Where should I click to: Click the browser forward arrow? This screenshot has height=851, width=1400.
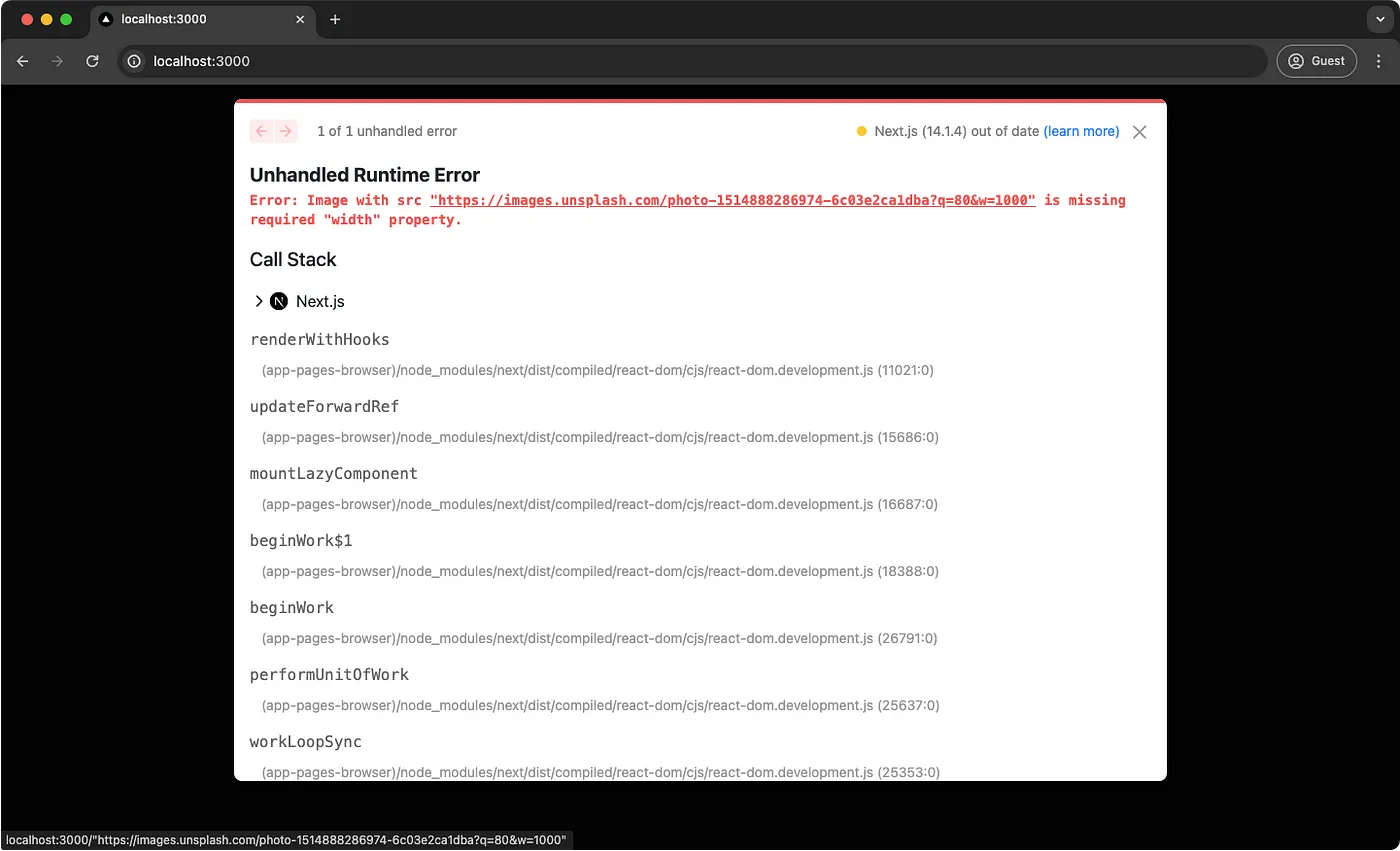(x=57, y=61)
